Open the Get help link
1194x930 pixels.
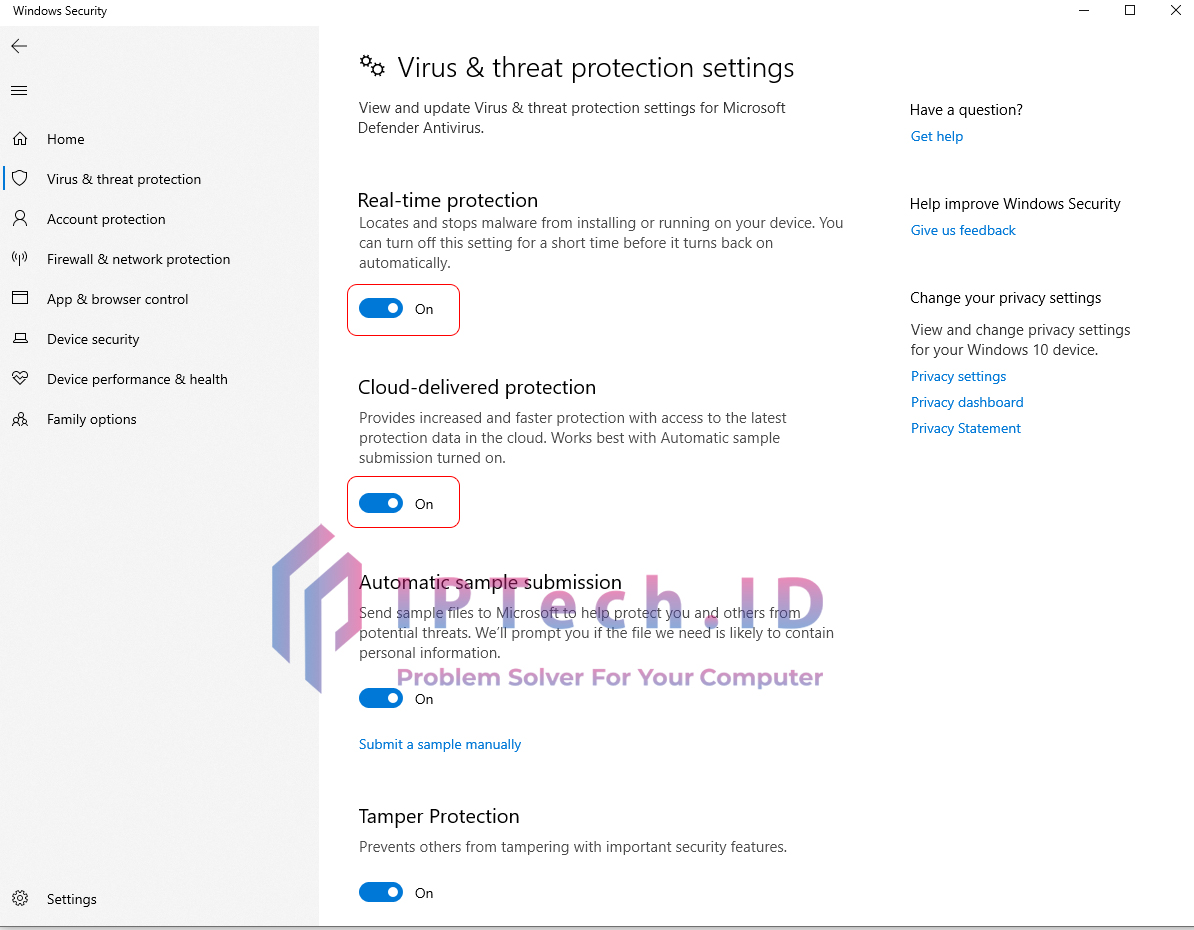937,136
